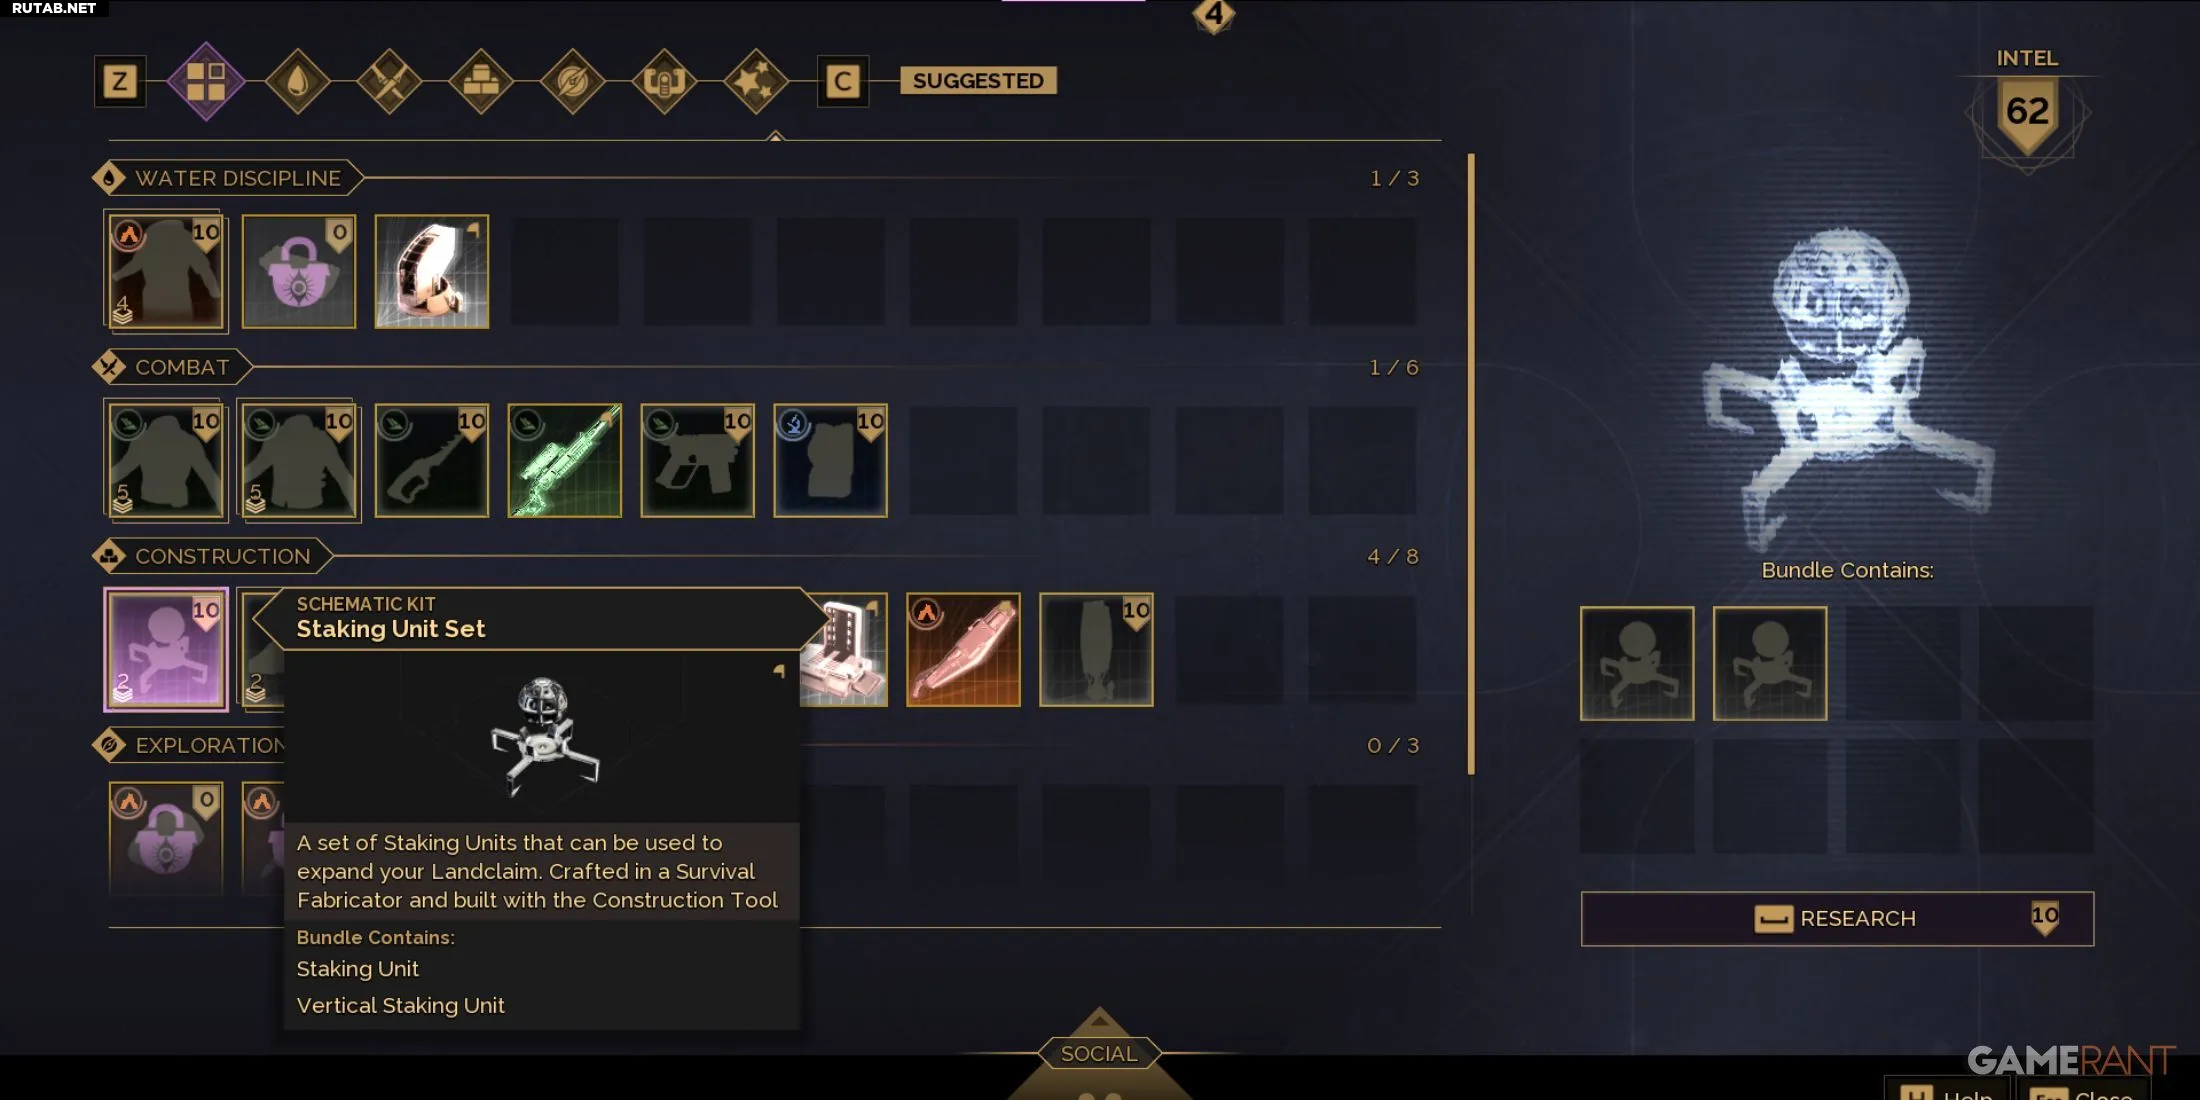Select the white armor schematic in Water Discipline

click(x=432, y=272)
